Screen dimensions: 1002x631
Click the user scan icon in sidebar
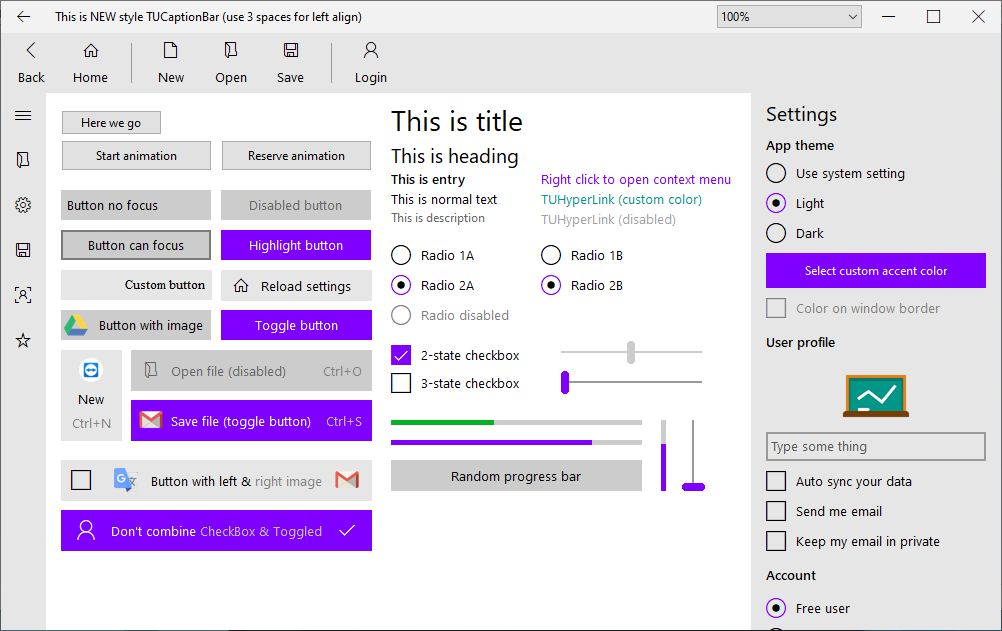[23, 295]
